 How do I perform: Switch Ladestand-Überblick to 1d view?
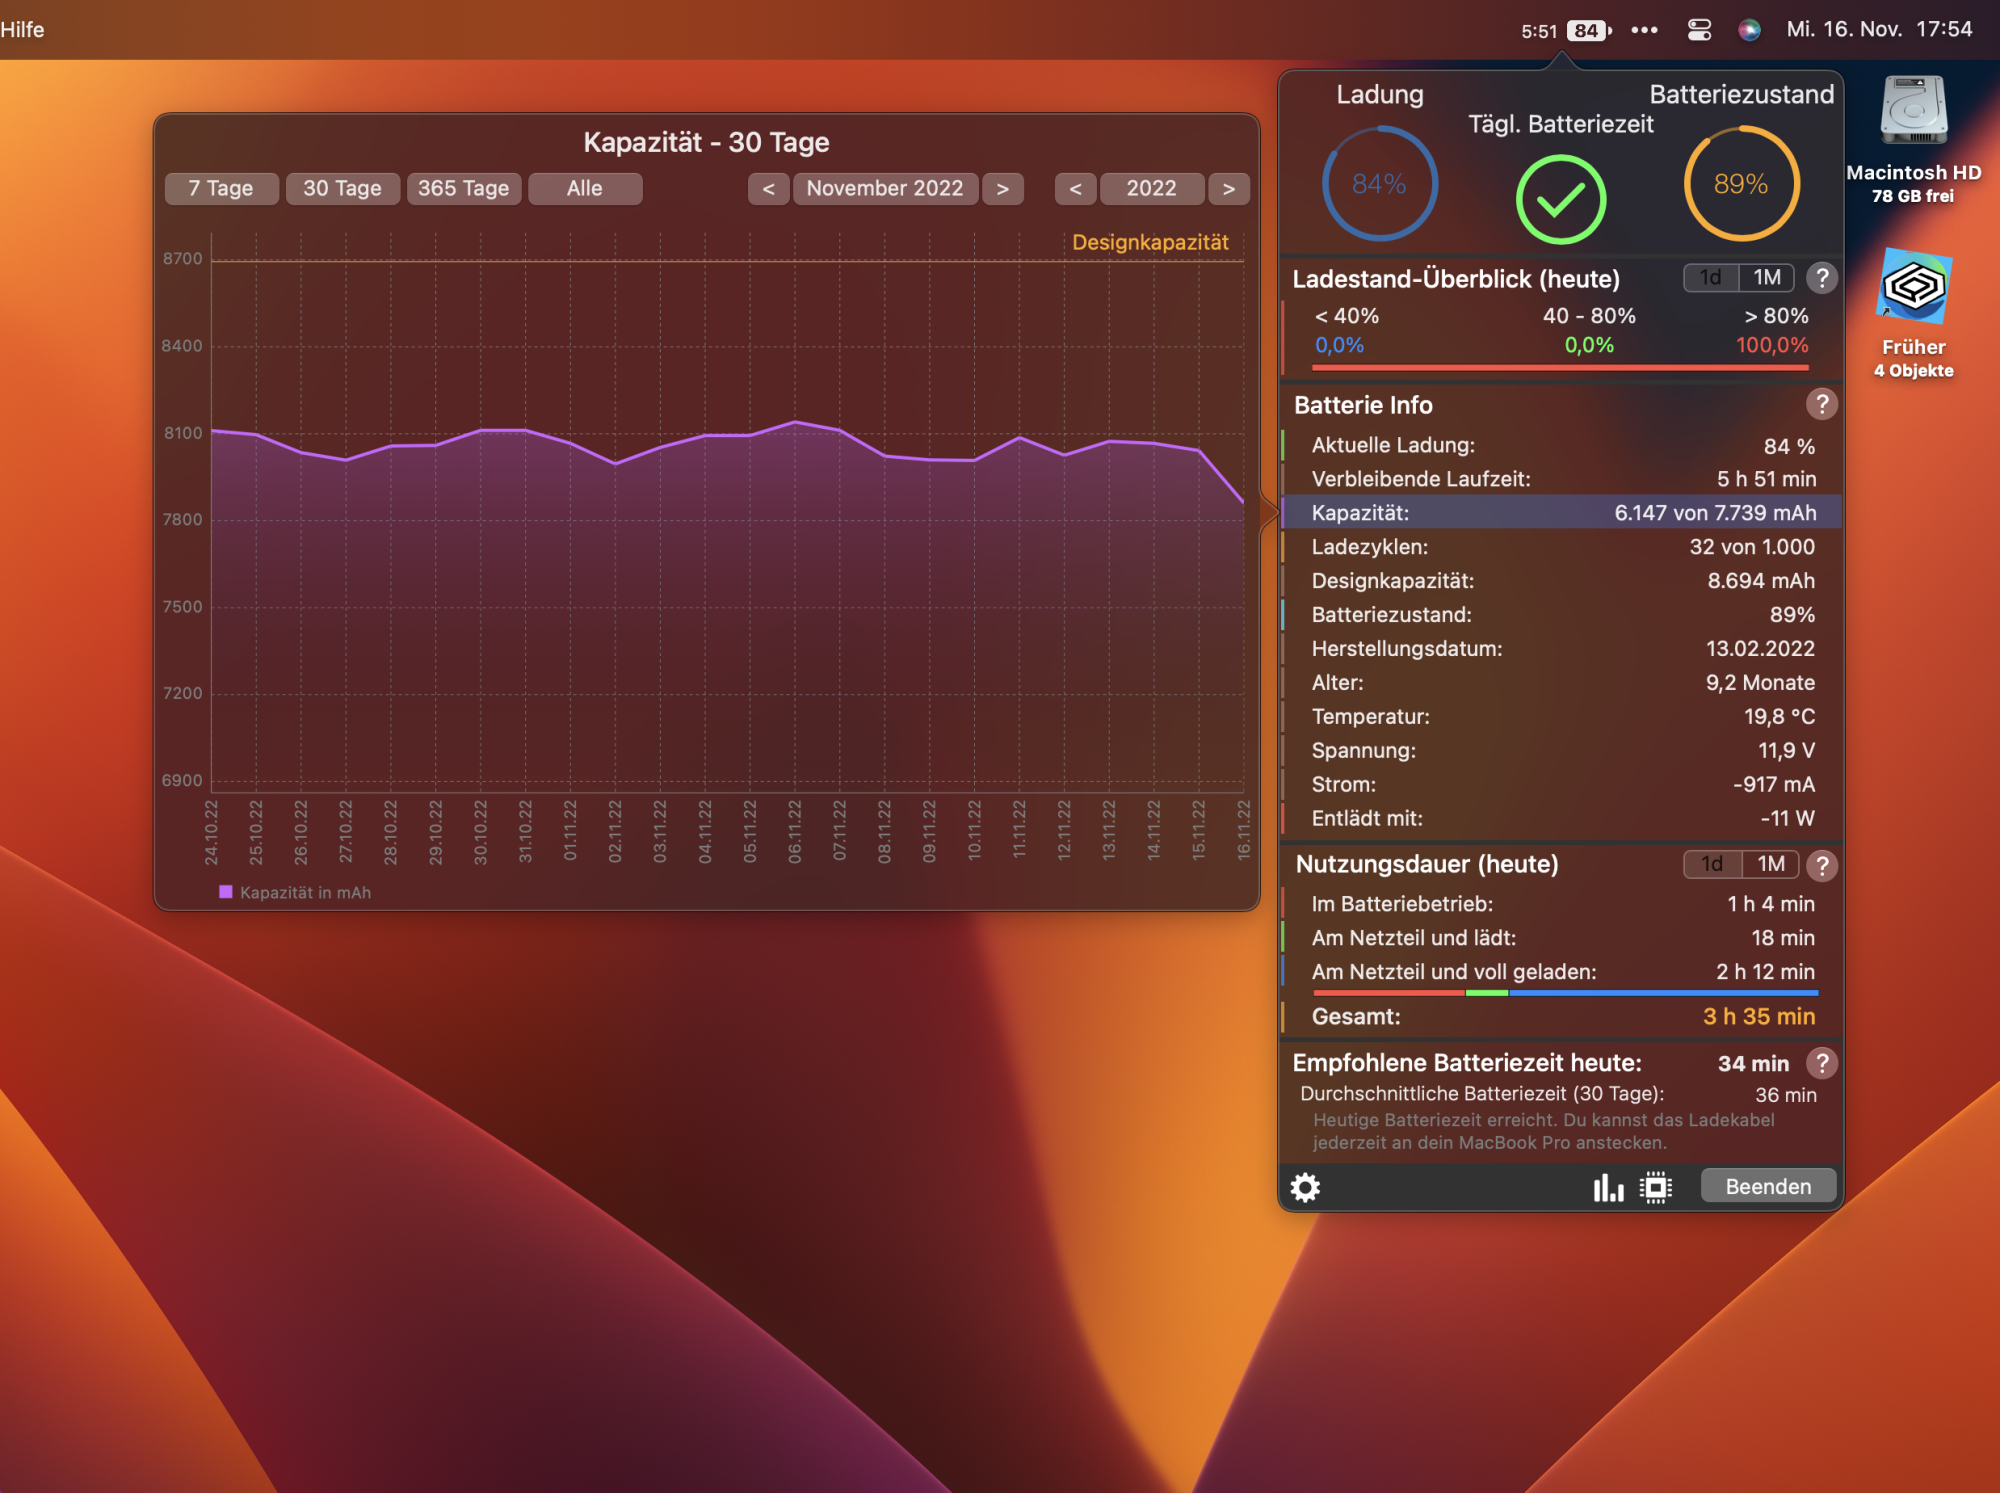[x=1711, y=278]
